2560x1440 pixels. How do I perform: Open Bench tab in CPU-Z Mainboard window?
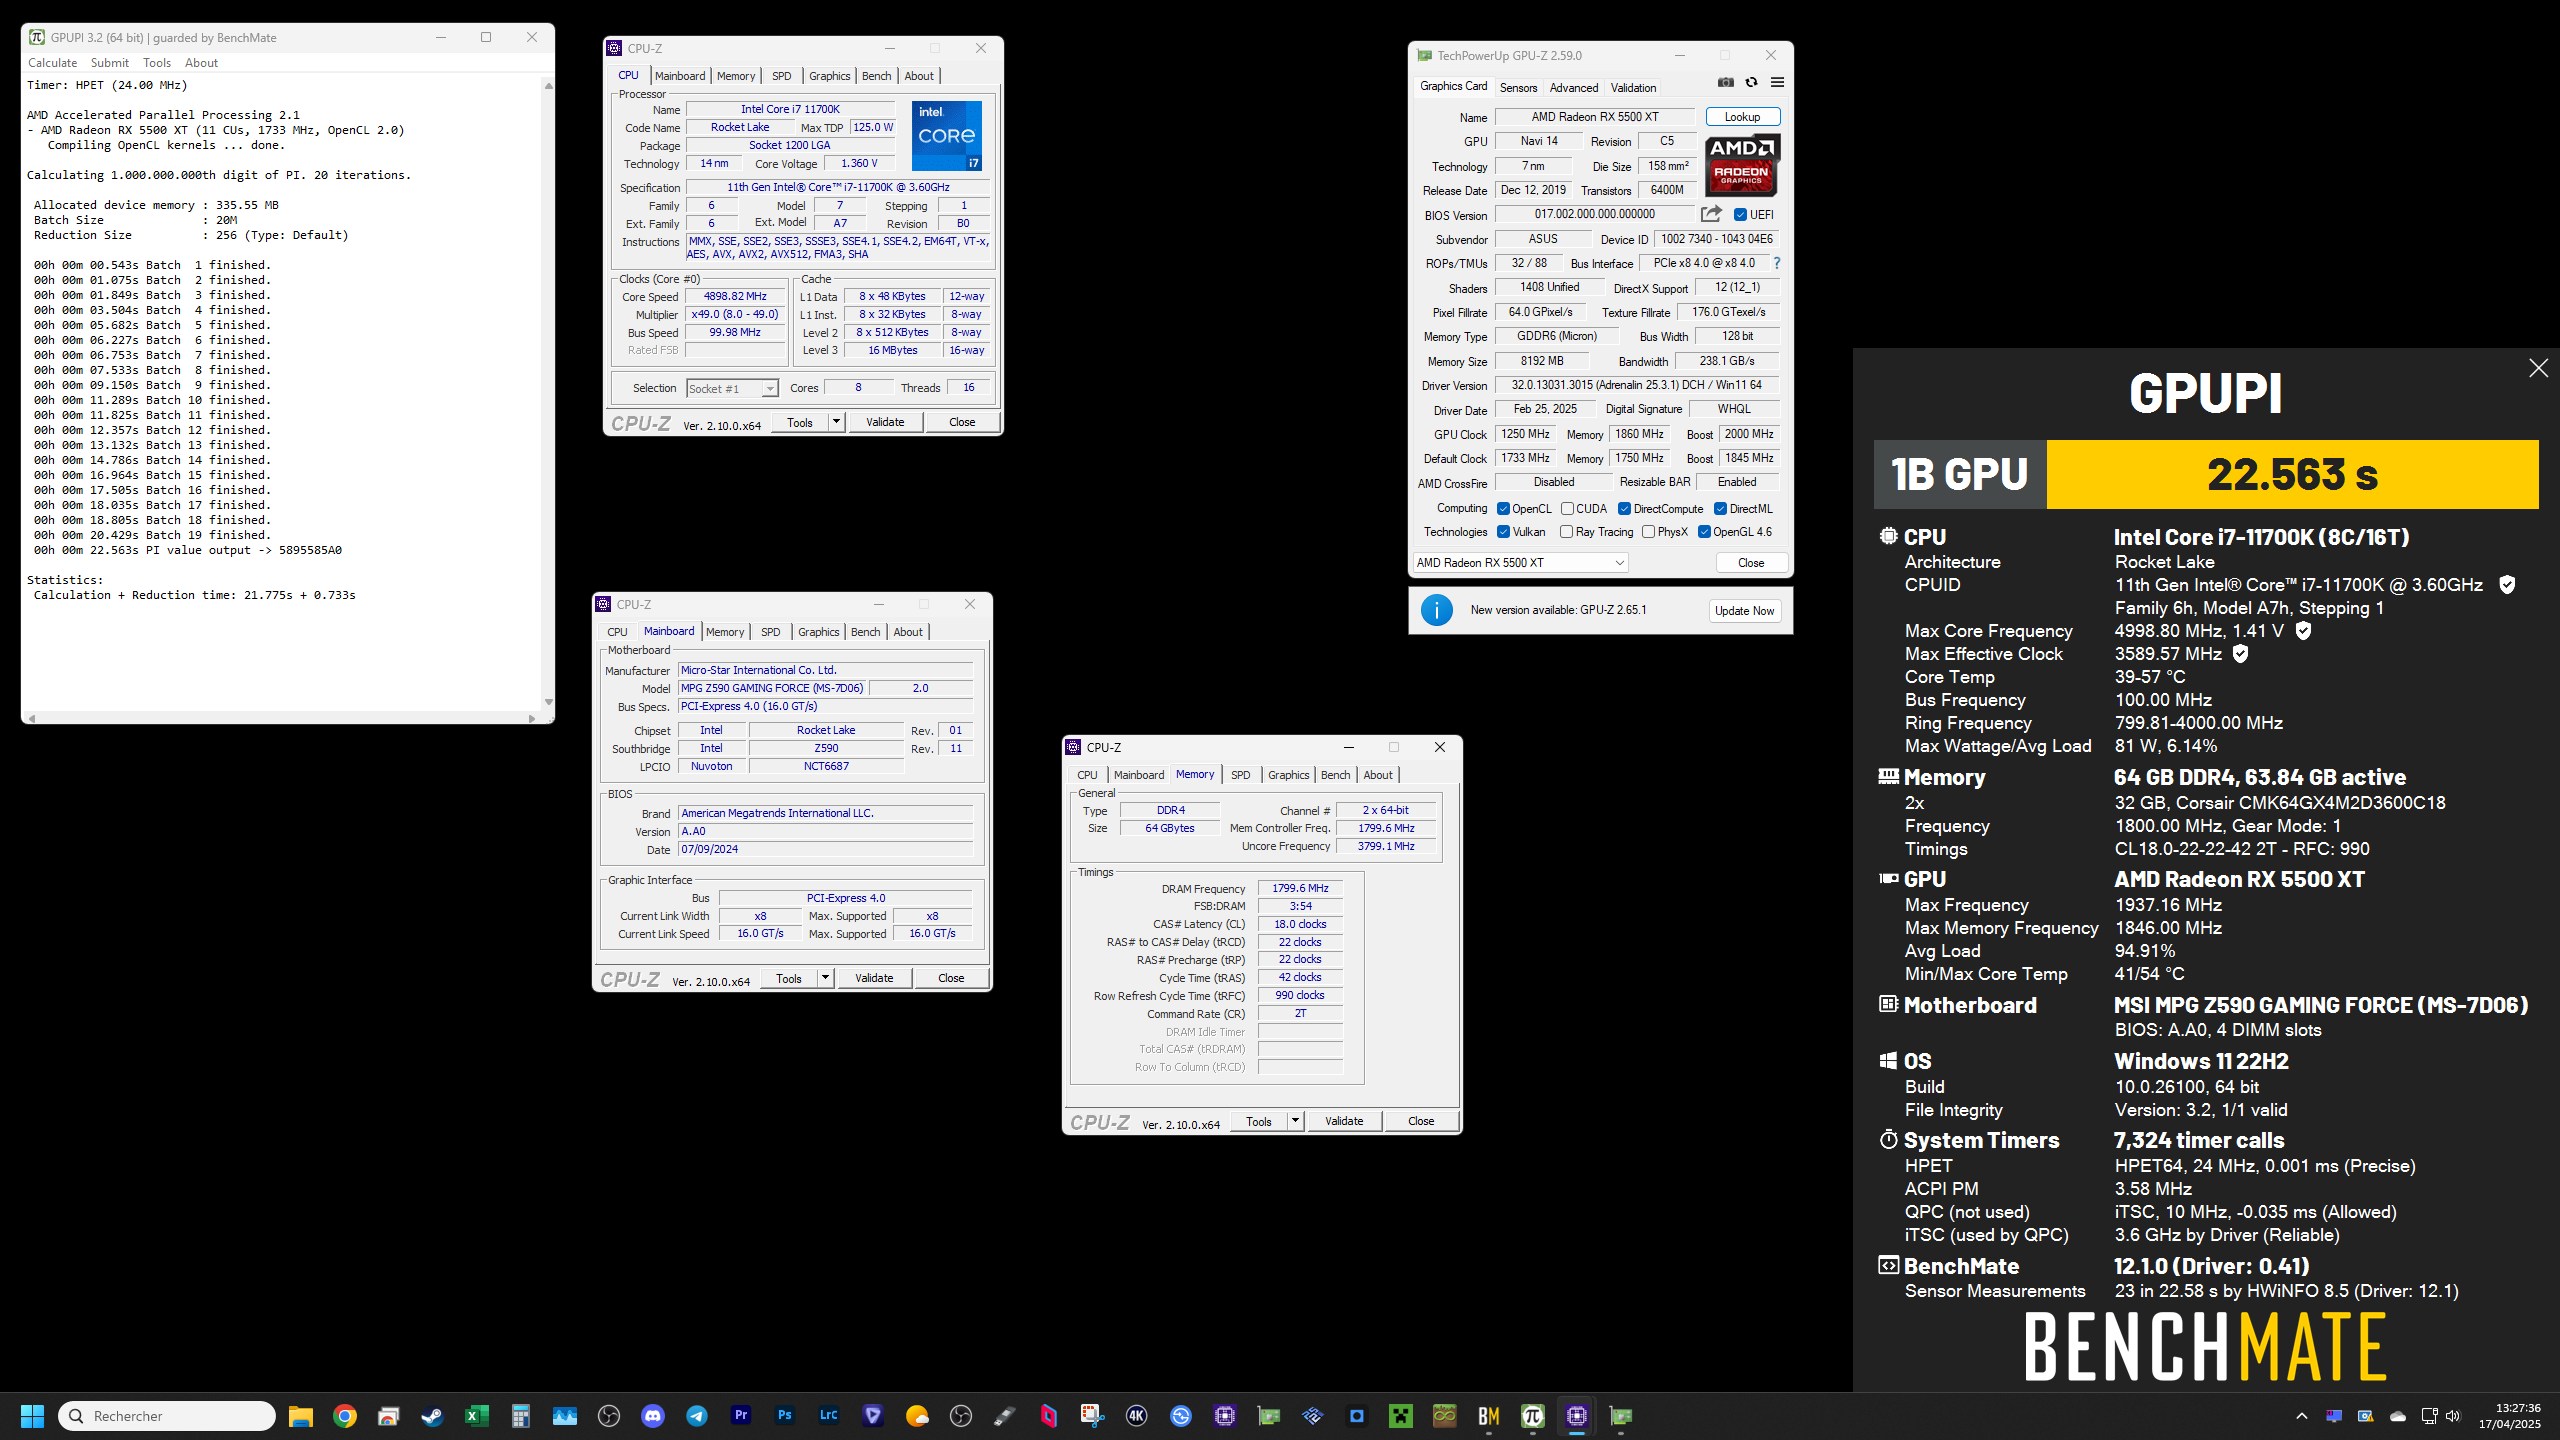865,632
